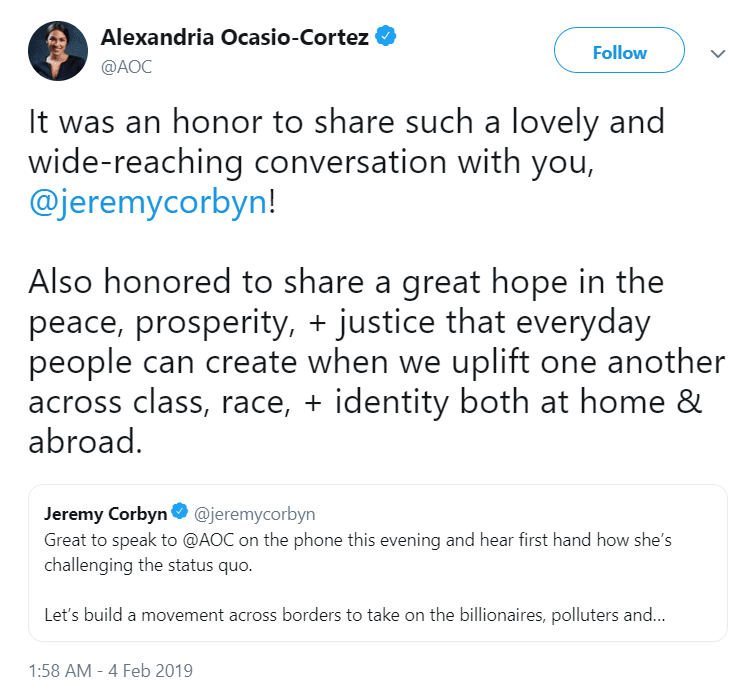Click Jeremy Corbyn's name in quoted tweet
This screenshot has width=745, height=695.
tap(105, 514)
